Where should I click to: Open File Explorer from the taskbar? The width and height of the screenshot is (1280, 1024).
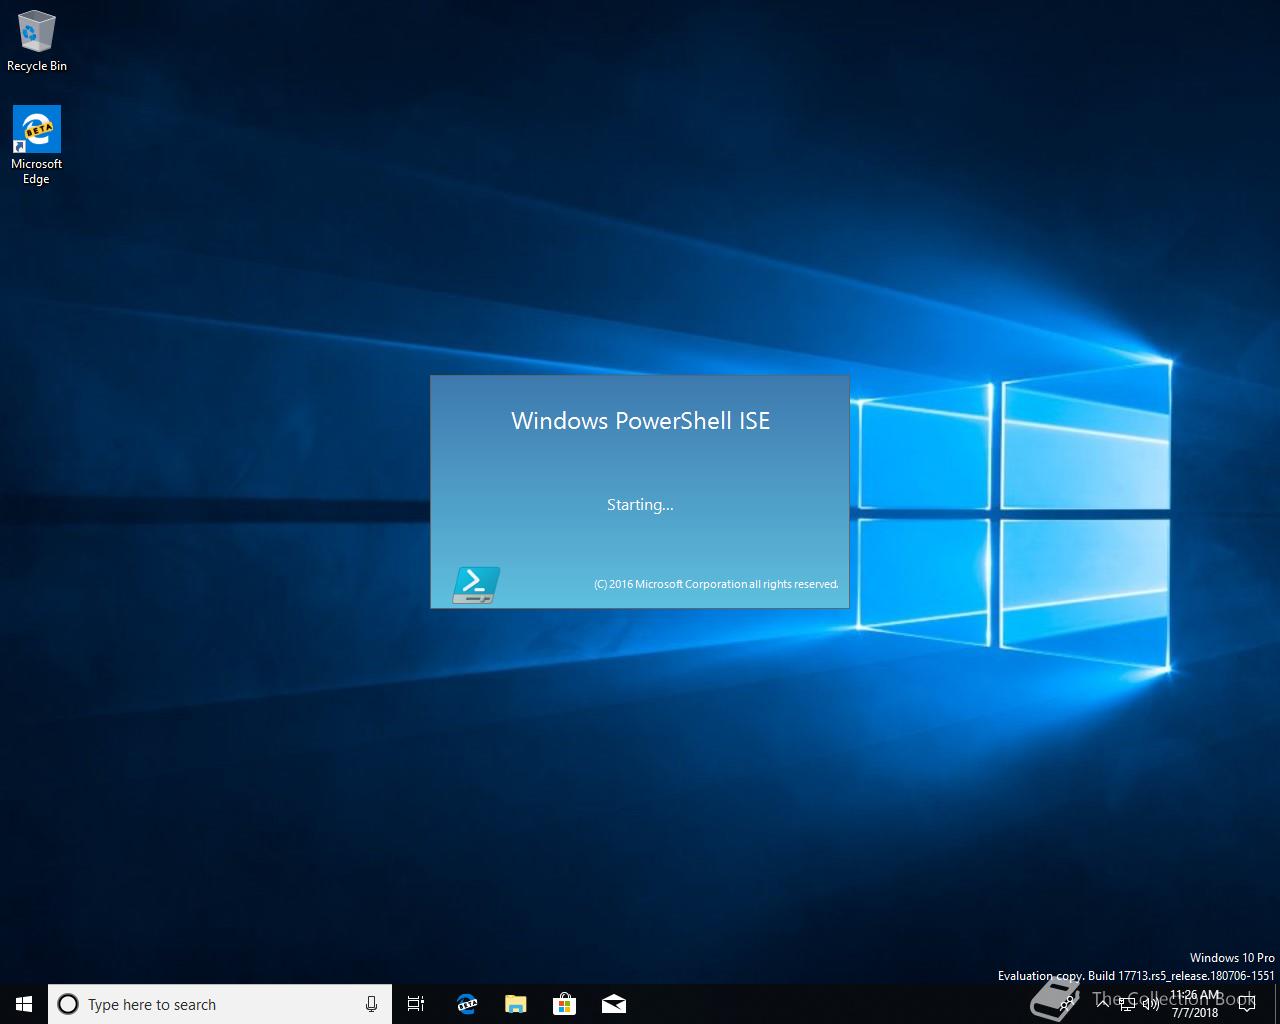click(x=515, y=1004)
